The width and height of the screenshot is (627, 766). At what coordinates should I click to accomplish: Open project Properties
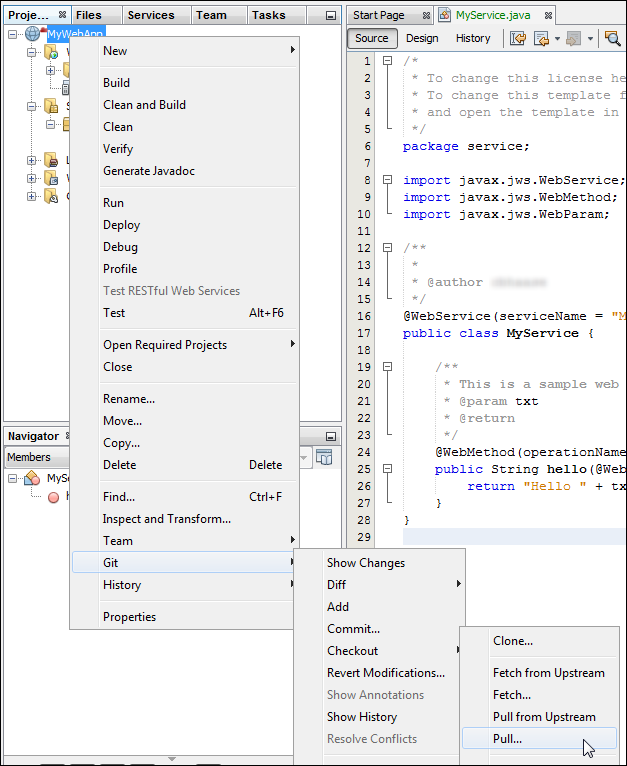[185, 617]
